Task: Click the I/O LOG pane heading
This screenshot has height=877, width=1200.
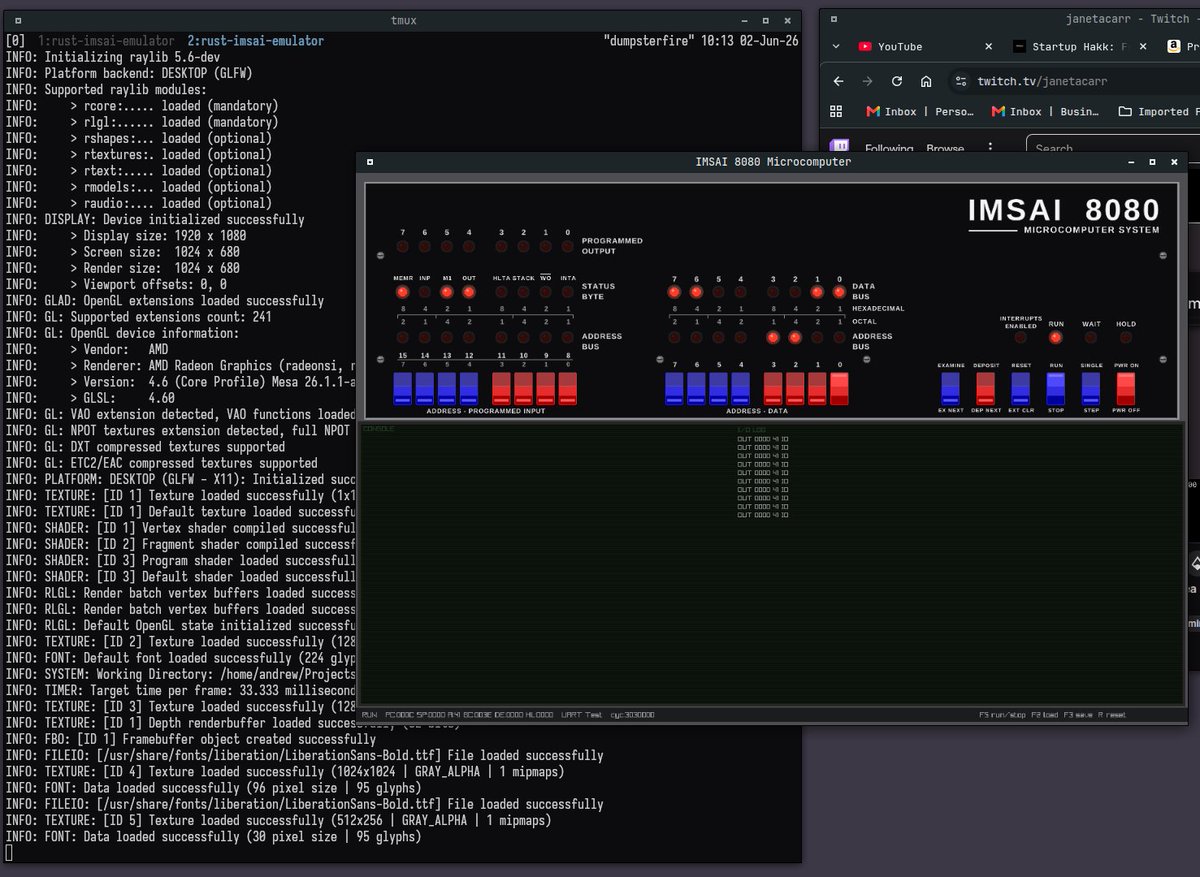Action: (x=750, y=429)
